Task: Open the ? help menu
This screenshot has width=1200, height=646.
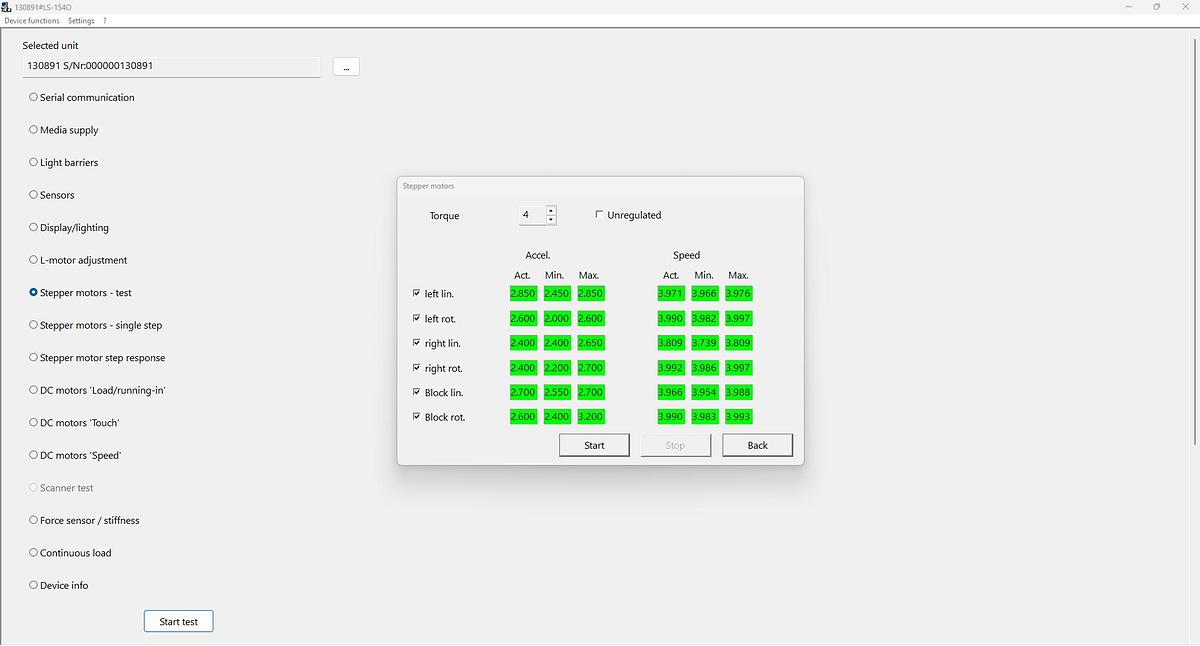Action: (105, 20)
